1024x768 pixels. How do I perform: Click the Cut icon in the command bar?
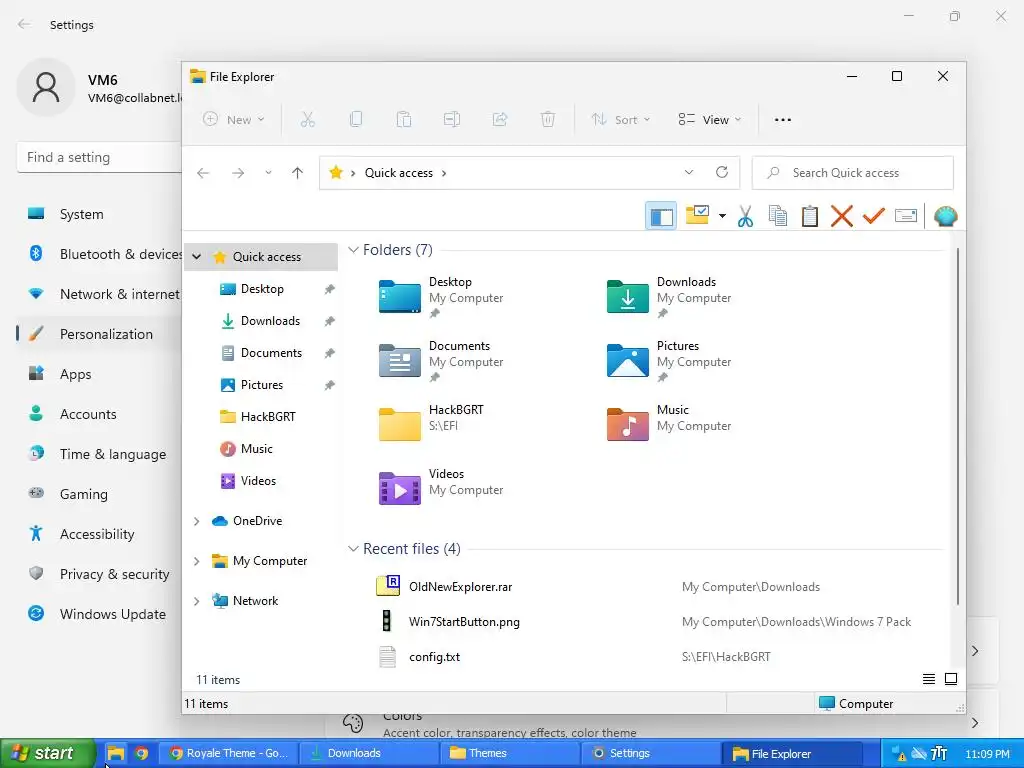tap(308, 120)
